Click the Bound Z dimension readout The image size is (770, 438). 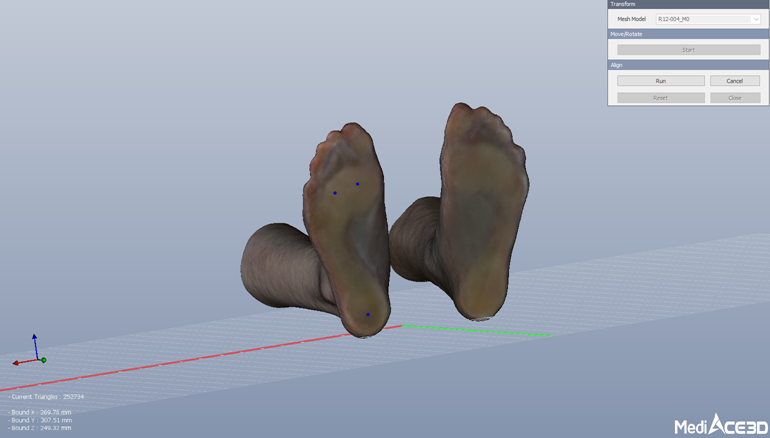[40, 428]
